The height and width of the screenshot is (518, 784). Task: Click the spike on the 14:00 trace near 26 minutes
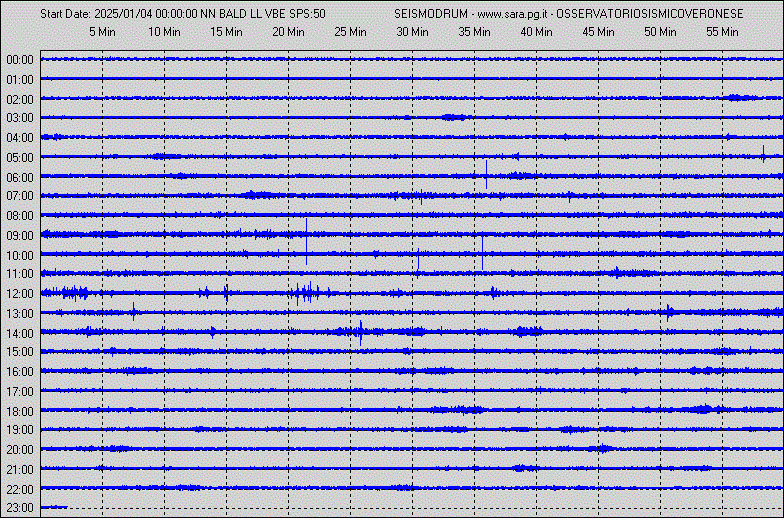coord(360,333)
